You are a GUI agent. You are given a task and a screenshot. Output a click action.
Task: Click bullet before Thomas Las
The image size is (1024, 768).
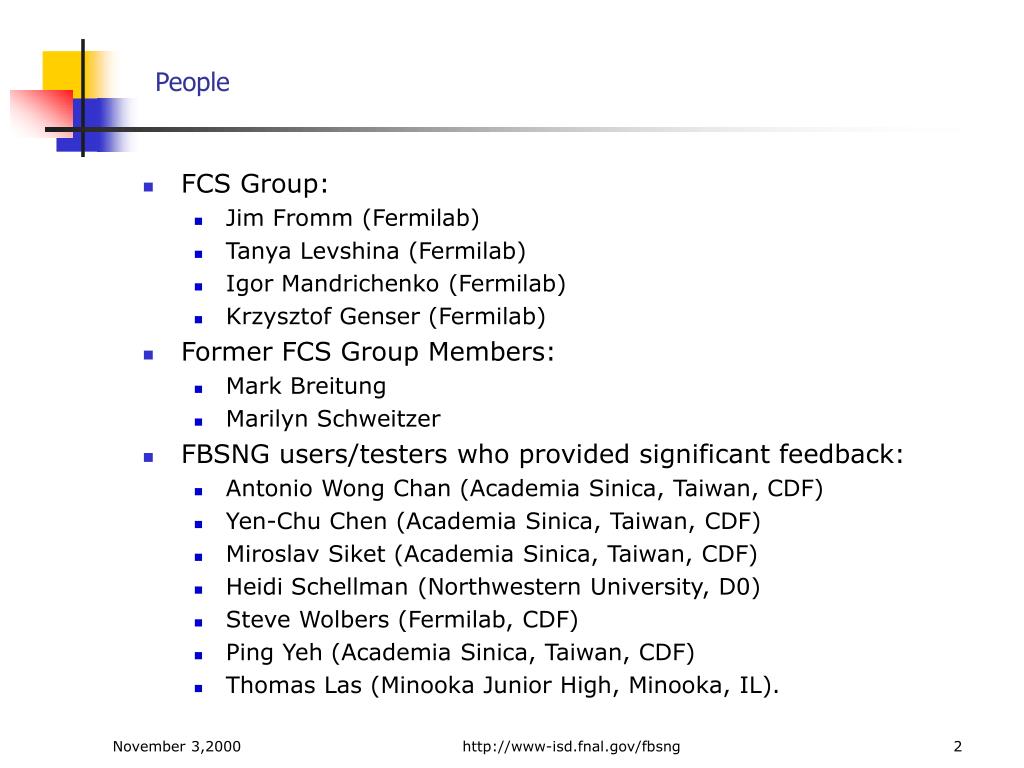tap(199, 688)
